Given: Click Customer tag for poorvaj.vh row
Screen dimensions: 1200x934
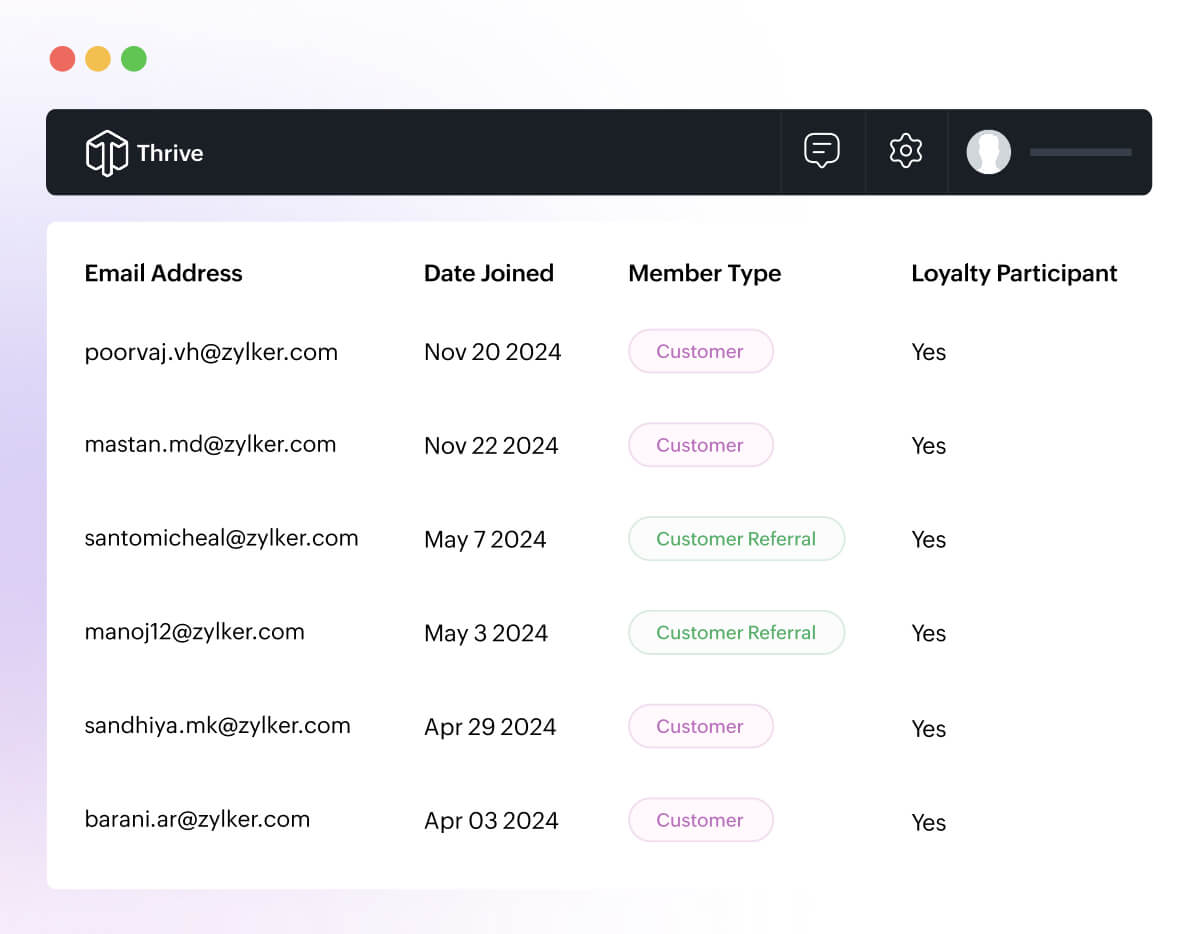Looking at the screenshot, I should [x=700, y=352].
